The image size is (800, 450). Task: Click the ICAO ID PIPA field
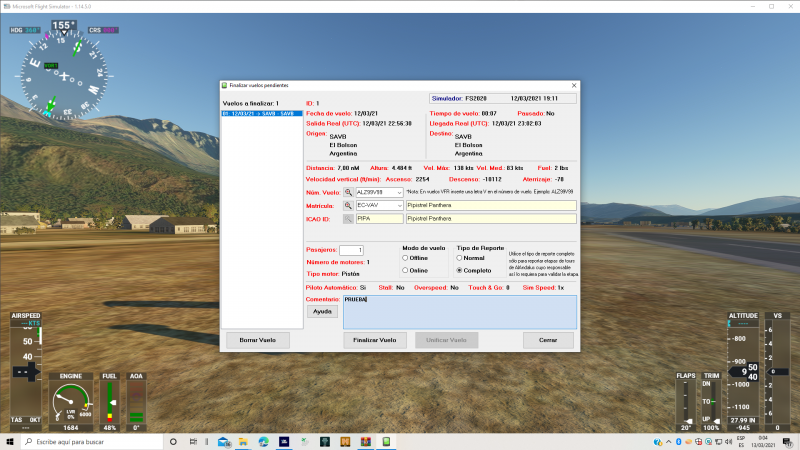coord(380,218)
